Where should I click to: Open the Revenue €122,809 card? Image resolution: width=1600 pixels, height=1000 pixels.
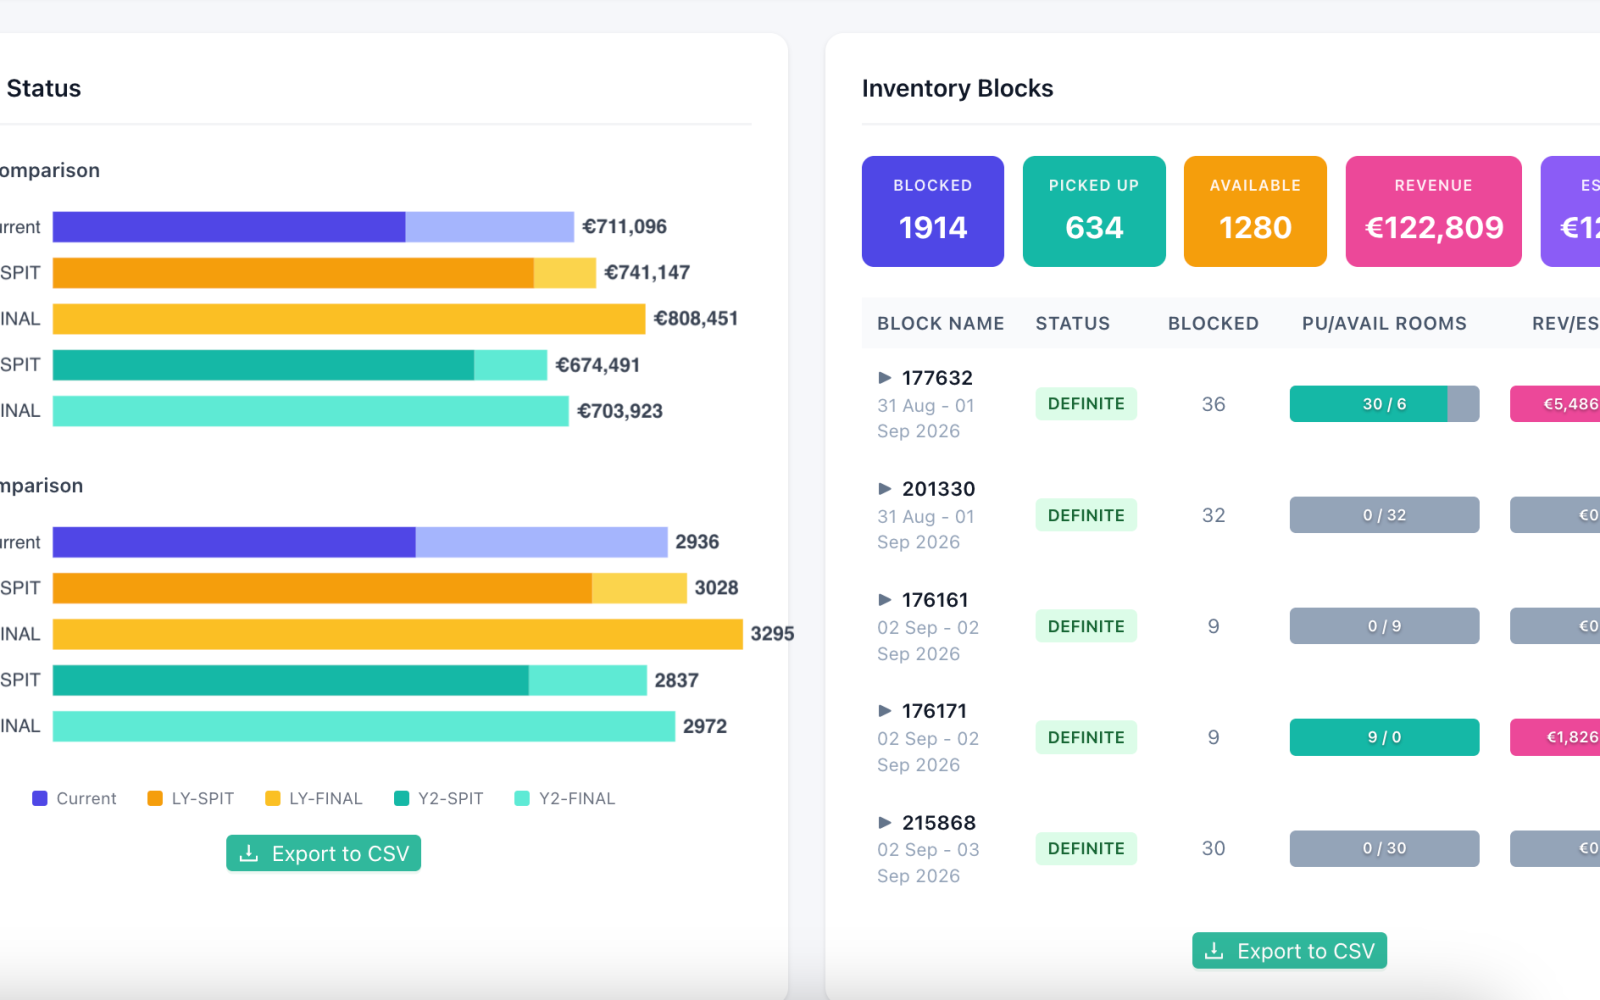tap(1434, 211)
